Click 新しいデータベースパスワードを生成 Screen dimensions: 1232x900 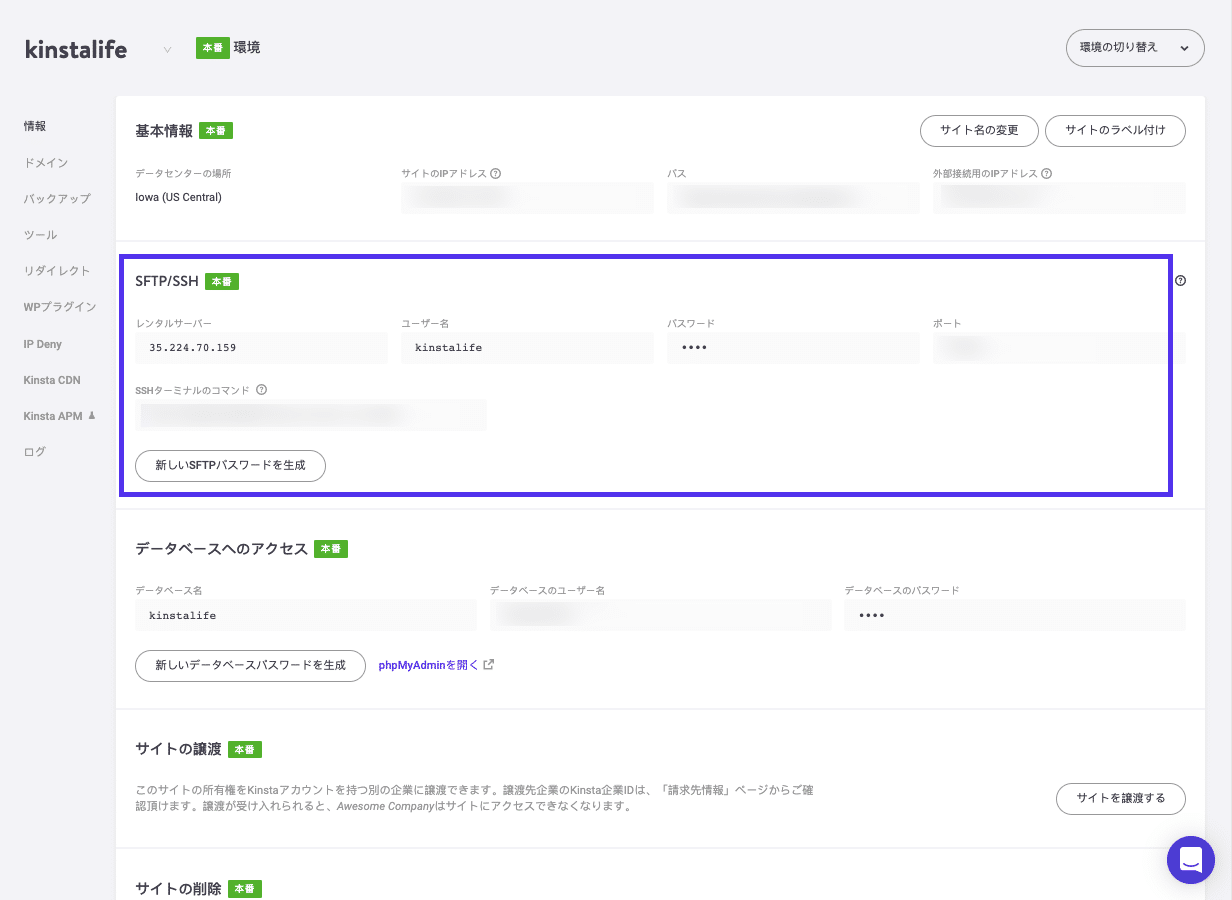coord(250,665)
